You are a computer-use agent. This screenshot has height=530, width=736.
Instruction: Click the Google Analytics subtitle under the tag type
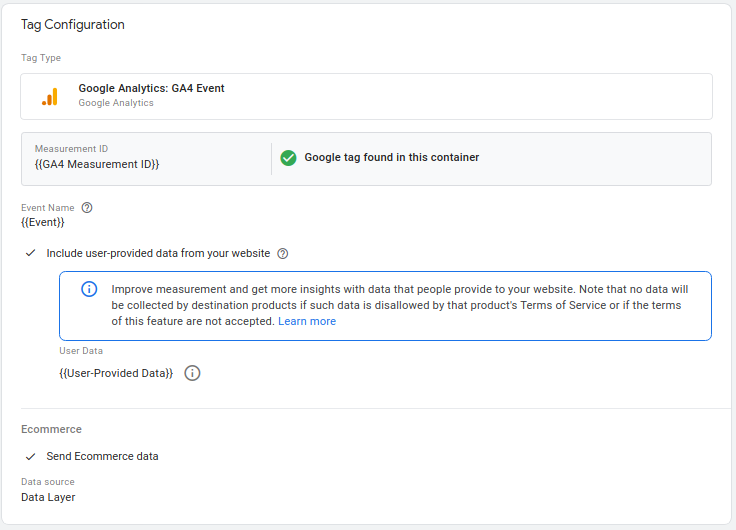click(x=116, y=103)
